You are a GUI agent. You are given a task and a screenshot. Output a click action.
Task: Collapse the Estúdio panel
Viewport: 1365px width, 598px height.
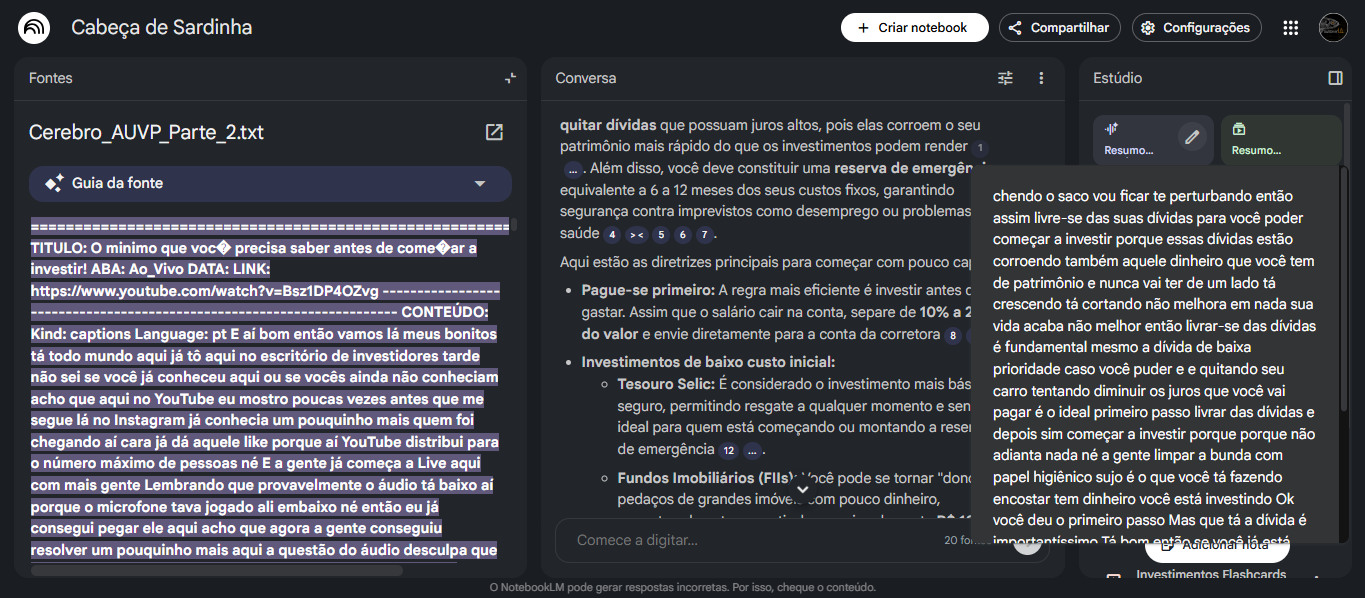tap(1335, 78)
